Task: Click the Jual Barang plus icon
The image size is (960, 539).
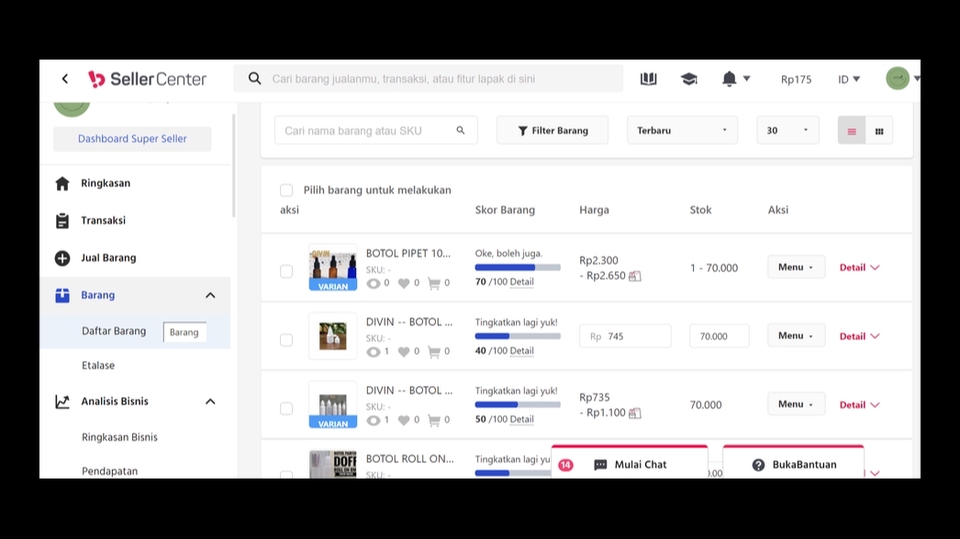Action: pos(62,258)
